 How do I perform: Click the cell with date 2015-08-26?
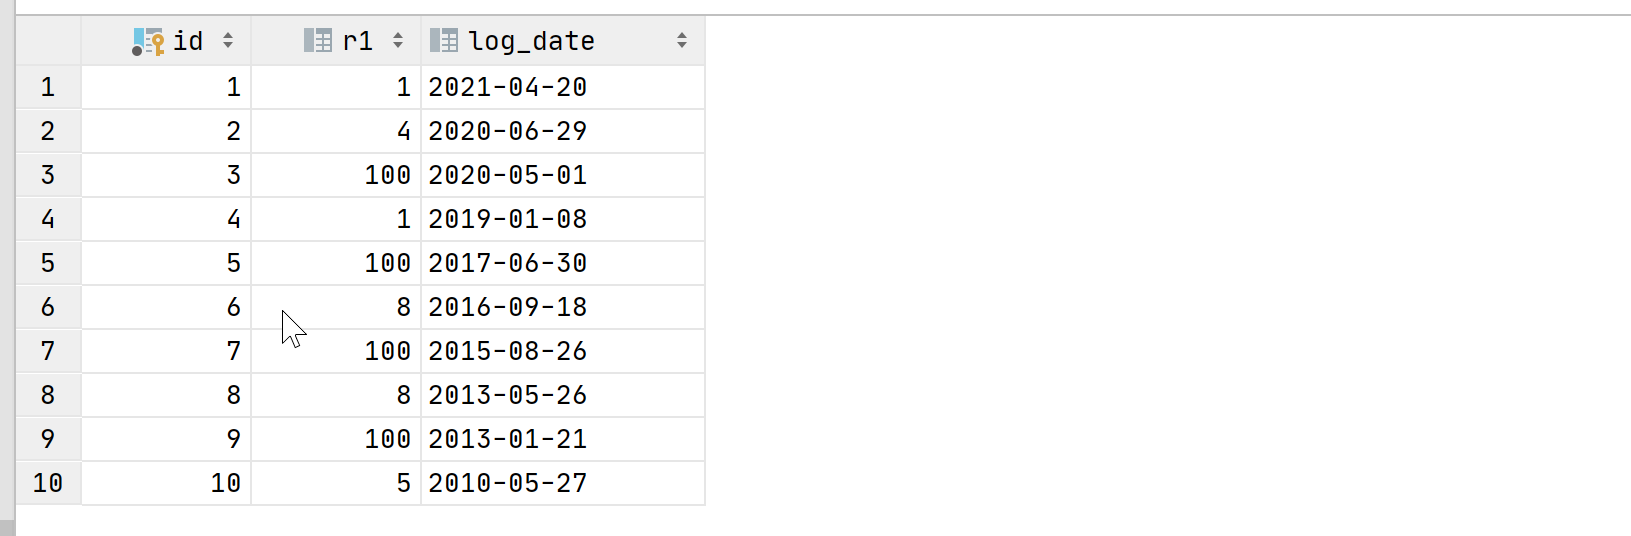click(563, 351)
